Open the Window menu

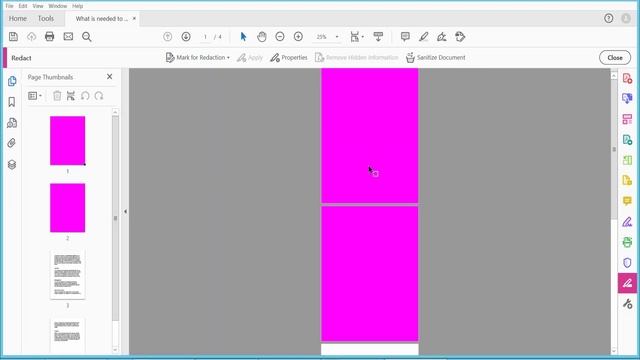point(58,6)
